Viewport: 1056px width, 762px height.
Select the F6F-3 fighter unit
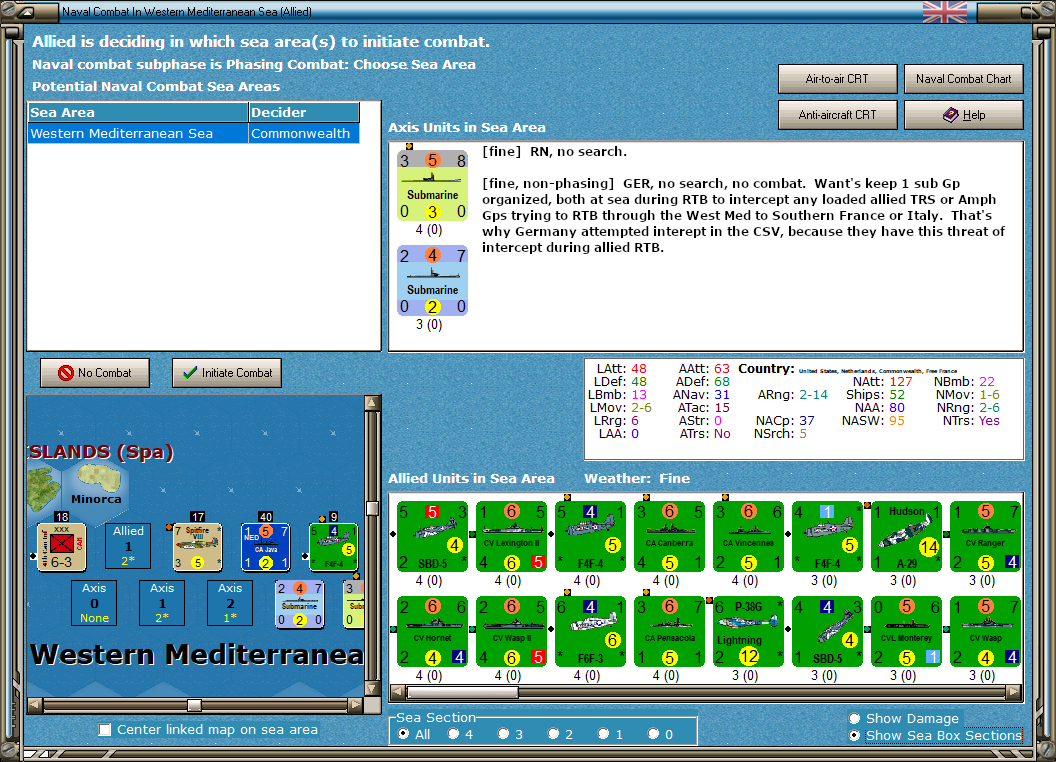[x=591, y=631]
